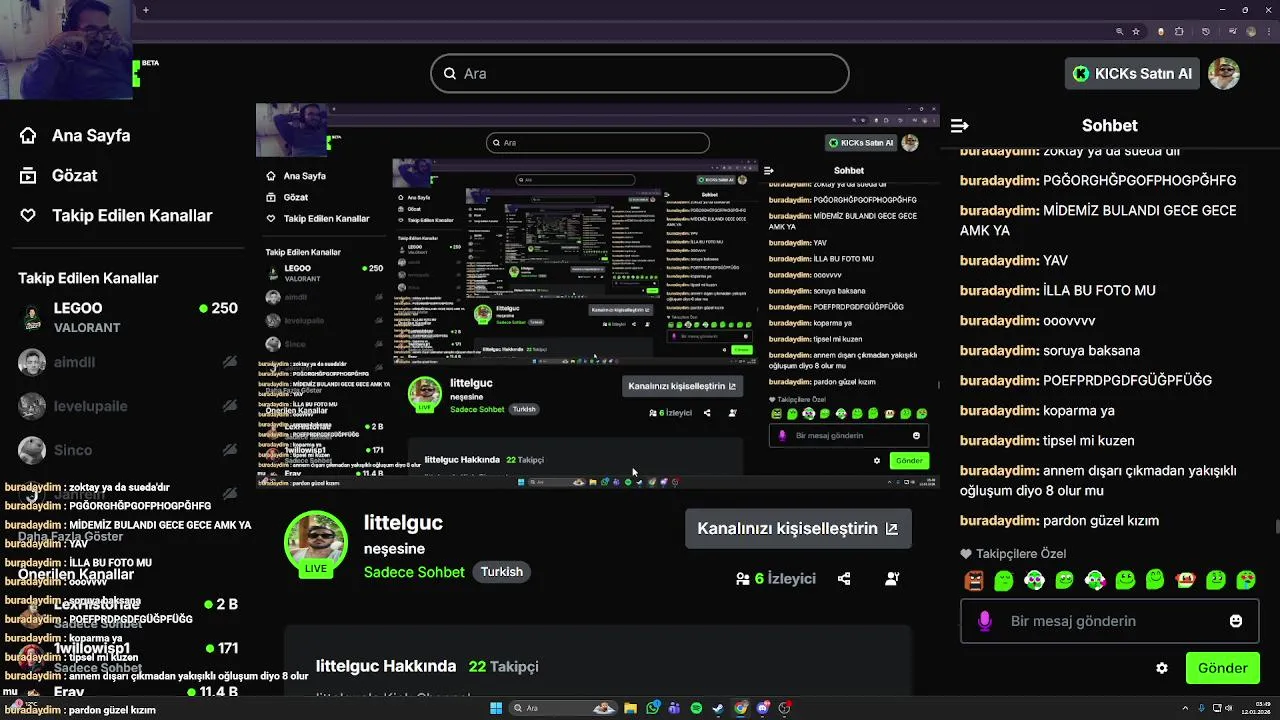The width and height of the screenshot is (1280, 720).
Task: Open the Sinco channel
Action: [128, 450]
